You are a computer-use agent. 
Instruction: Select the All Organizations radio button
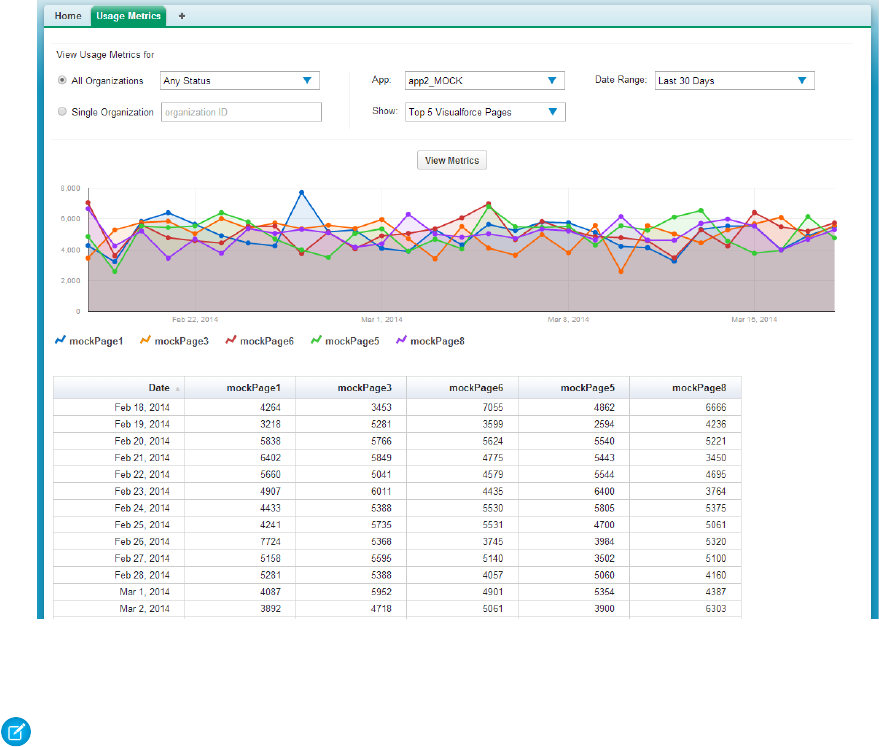(62, 81)
